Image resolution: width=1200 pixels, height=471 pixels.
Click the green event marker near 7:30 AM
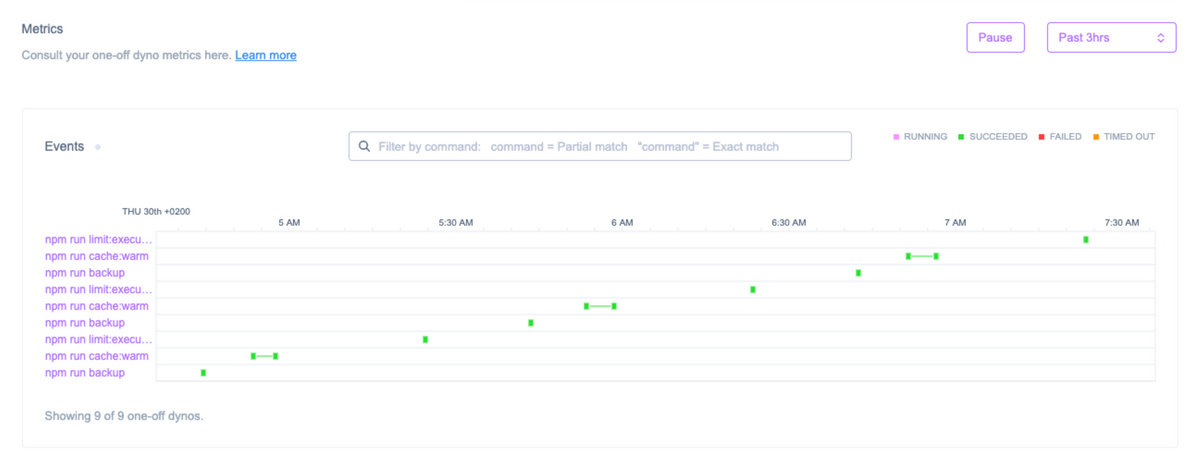point(1085,240)
